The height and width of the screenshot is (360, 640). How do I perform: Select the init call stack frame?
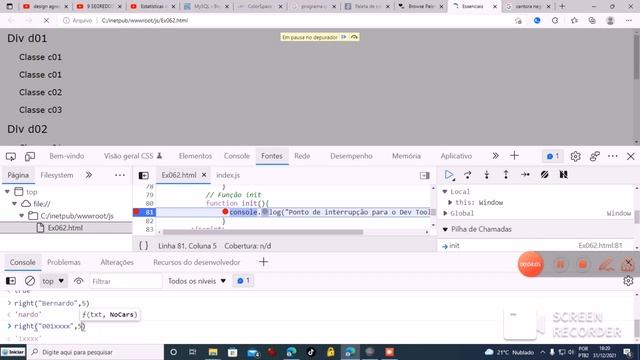[x=536, y=246]
